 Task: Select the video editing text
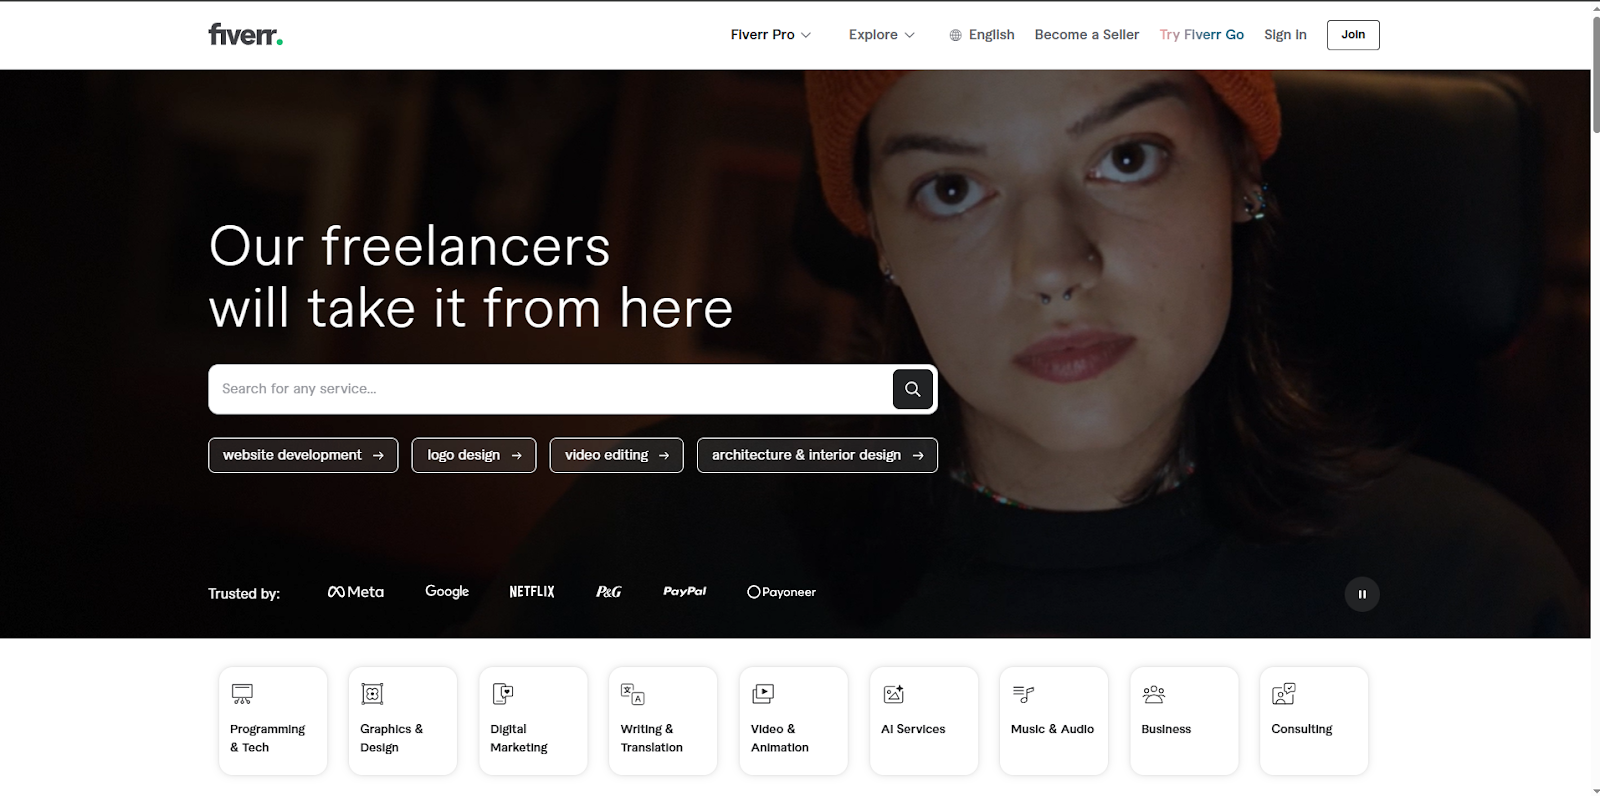[x=607, y=455]
